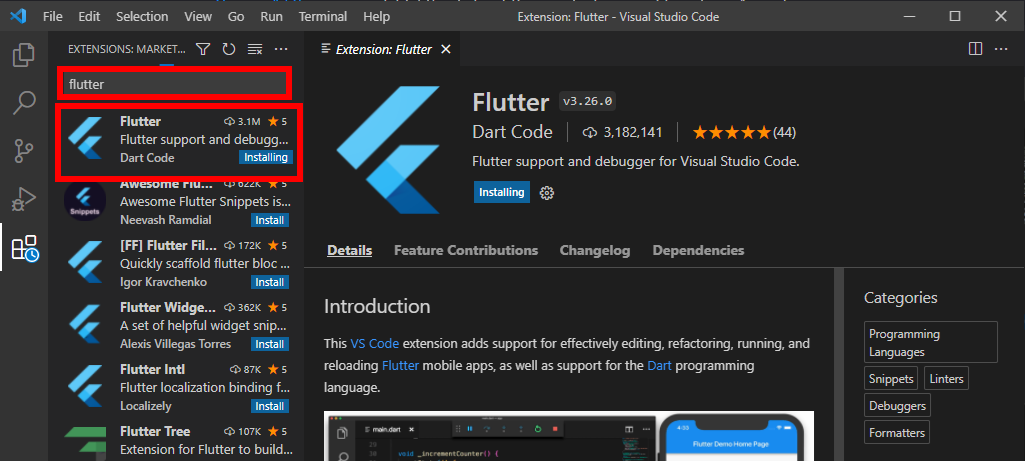Viewport: 1025px width, 461px height.
Task: Click the Manage gear icon beside Installing
Action: click(x=546, y=192)
